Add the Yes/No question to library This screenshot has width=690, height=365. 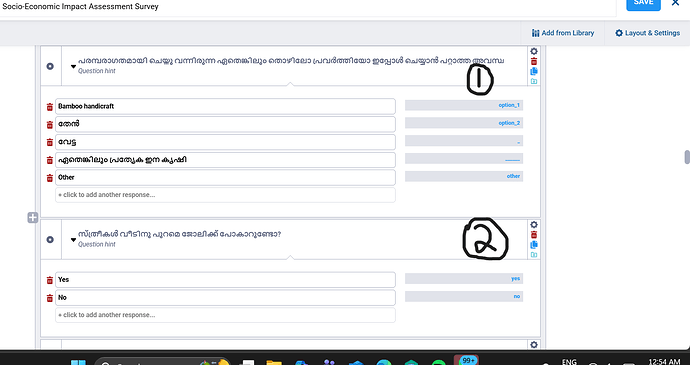(534, 255)
